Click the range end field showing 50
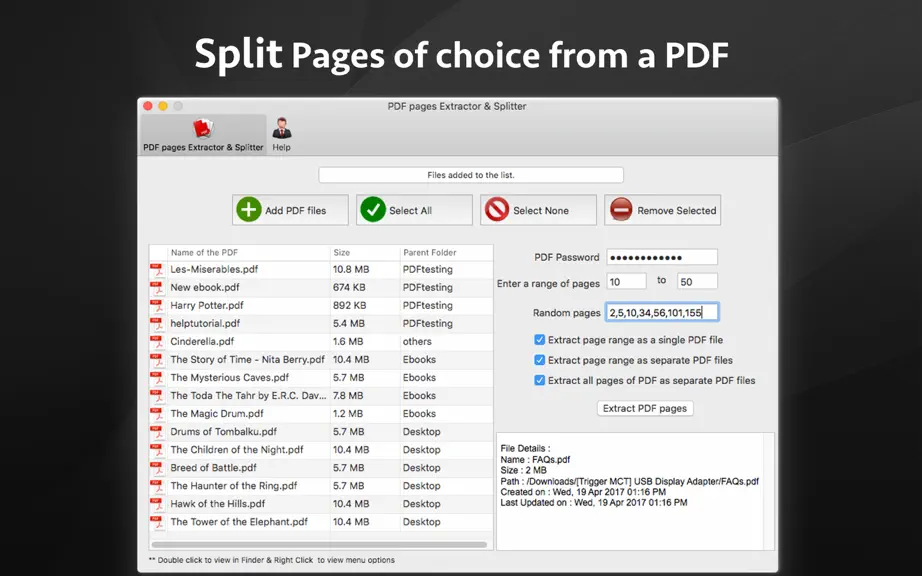Viewport: 922px width, 576px height. 697,282
